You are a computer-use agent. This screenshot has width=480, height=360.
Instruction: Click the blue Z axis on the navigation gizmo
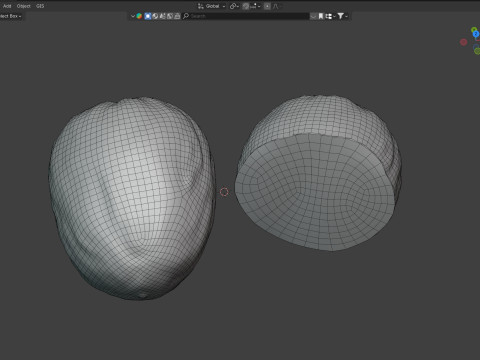point(476,34)
